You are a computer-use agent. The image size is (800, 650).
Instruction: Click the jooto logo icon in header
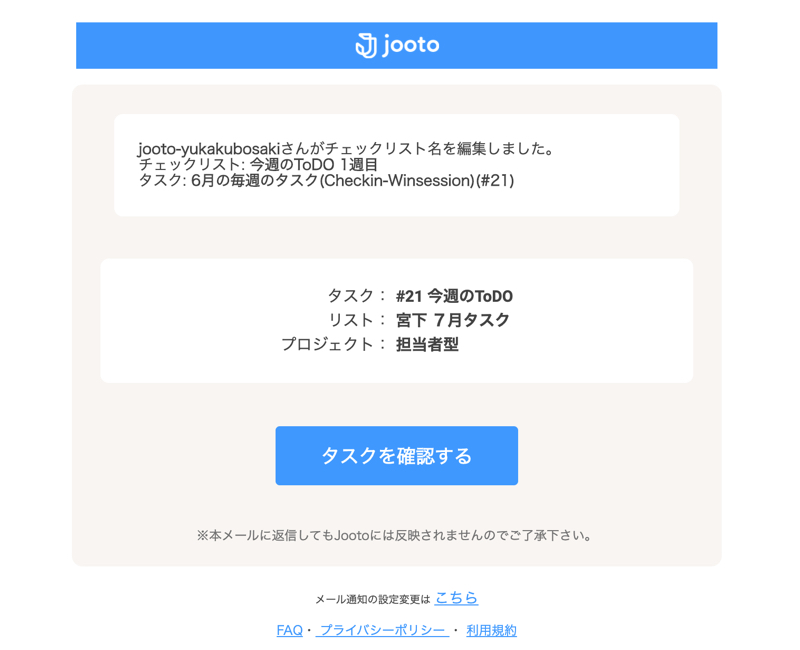click(366, 45)
